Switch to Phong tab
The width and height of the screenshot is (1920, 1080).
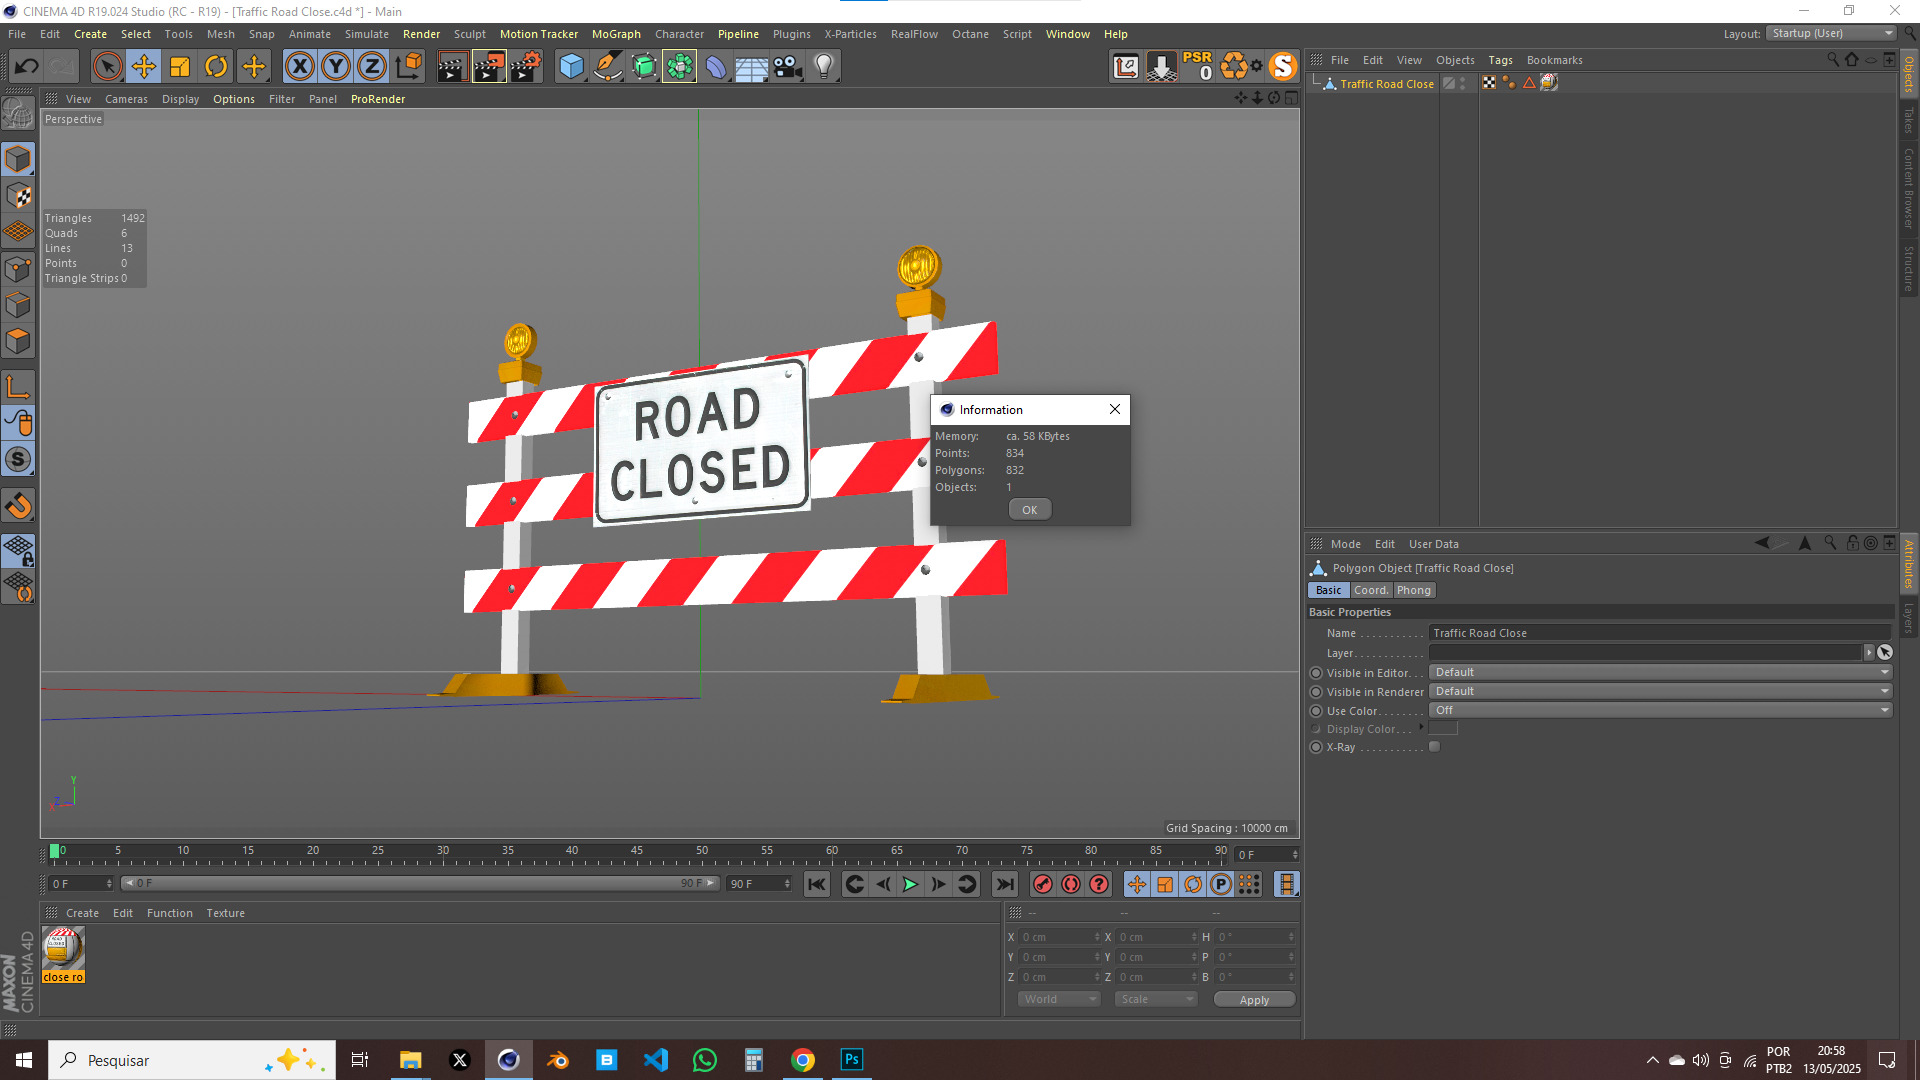[1414, 590]
